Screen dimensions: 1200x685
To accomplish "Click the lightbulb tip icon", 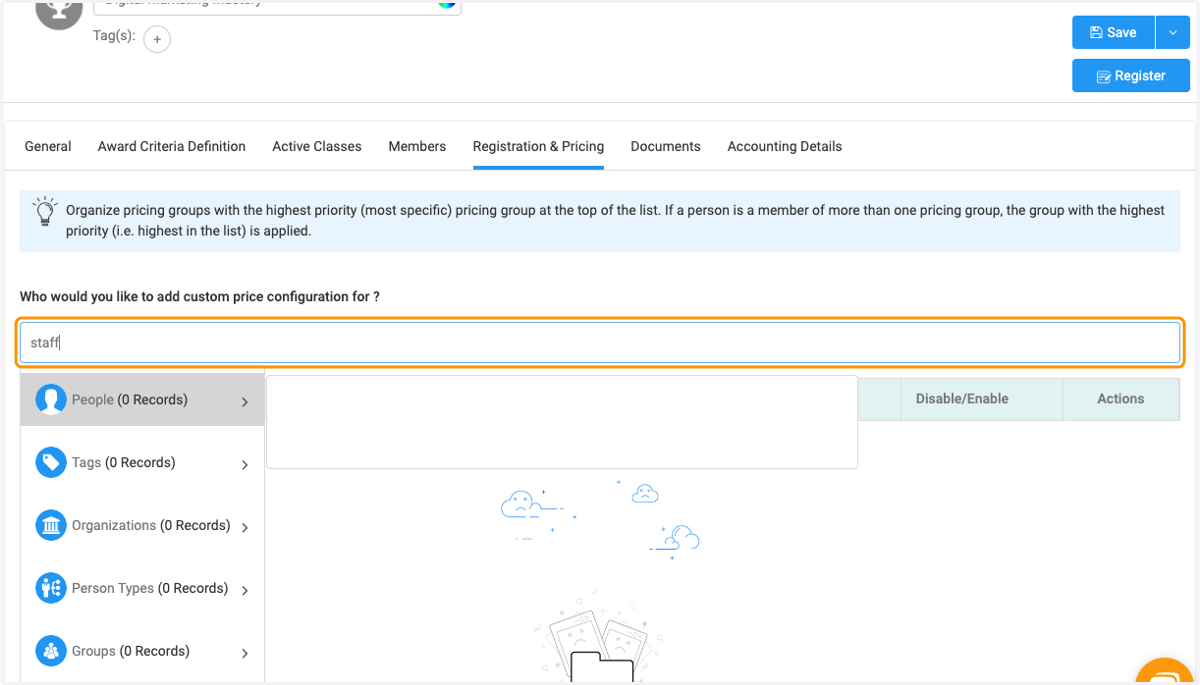I will click(x=45, y=210).
